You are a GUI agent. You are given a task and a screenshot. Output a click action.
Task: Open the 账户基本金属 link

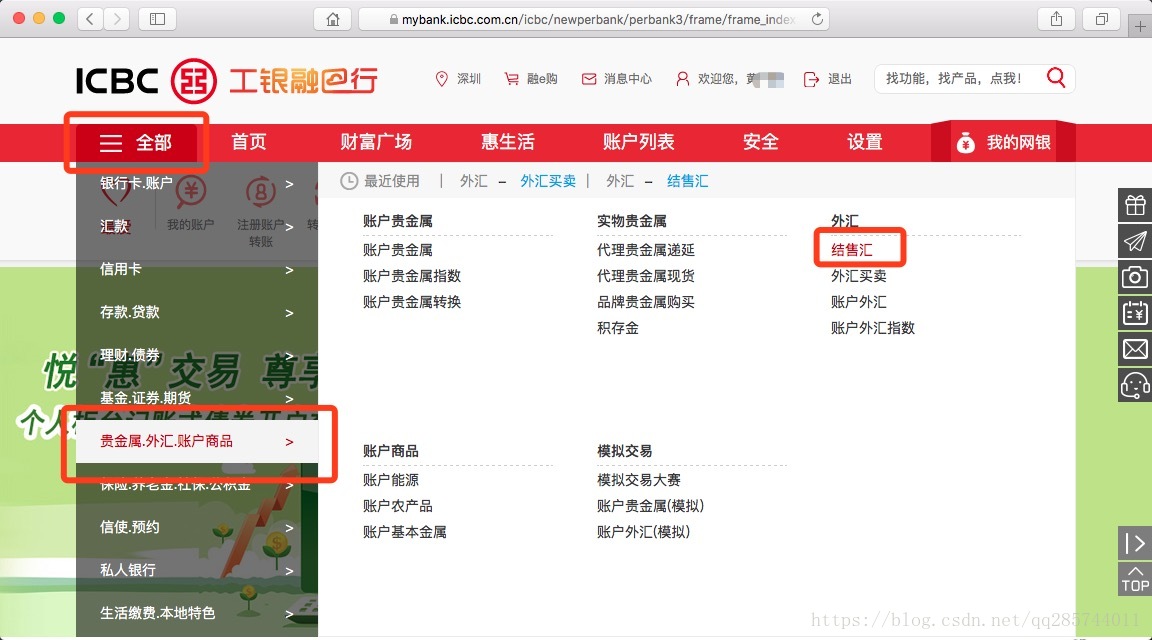pos(405,532)
